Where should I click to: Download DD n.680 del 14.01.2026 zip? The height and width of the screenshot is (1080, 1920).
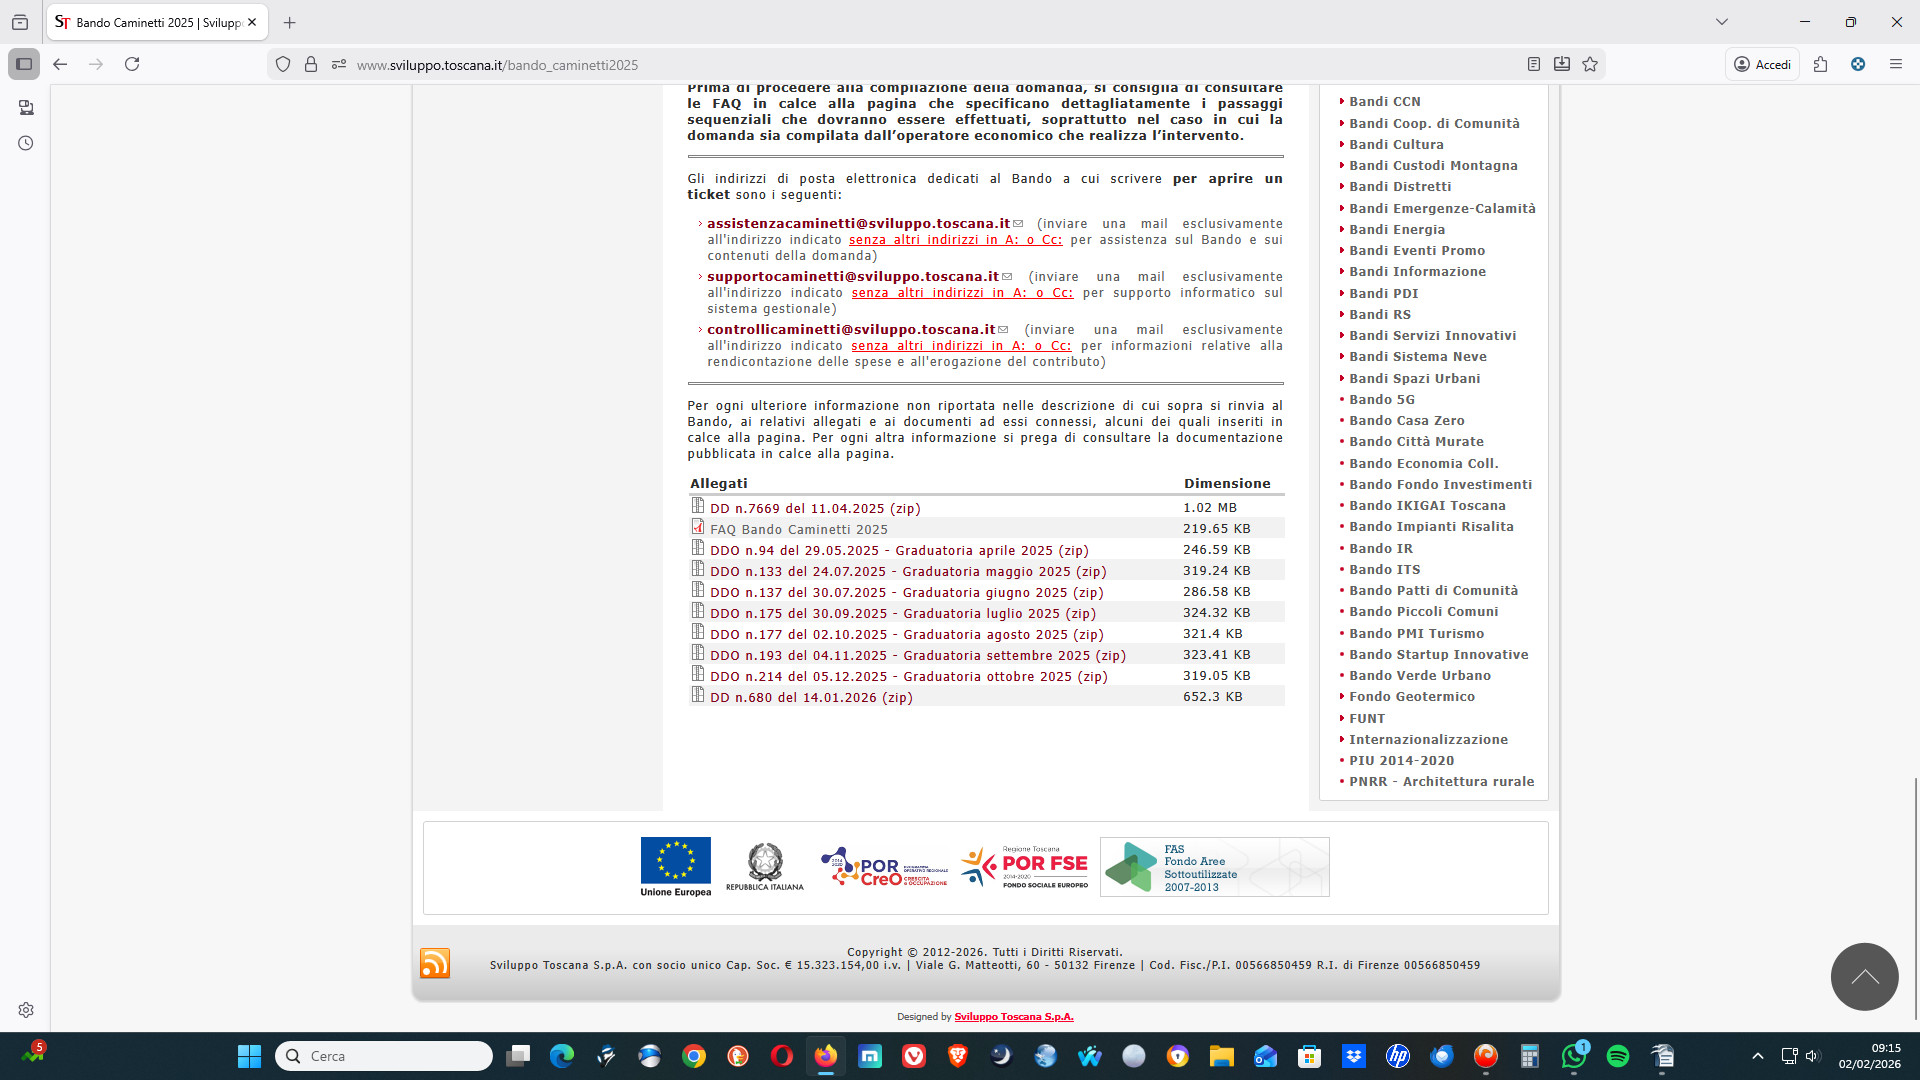(810, 698)
